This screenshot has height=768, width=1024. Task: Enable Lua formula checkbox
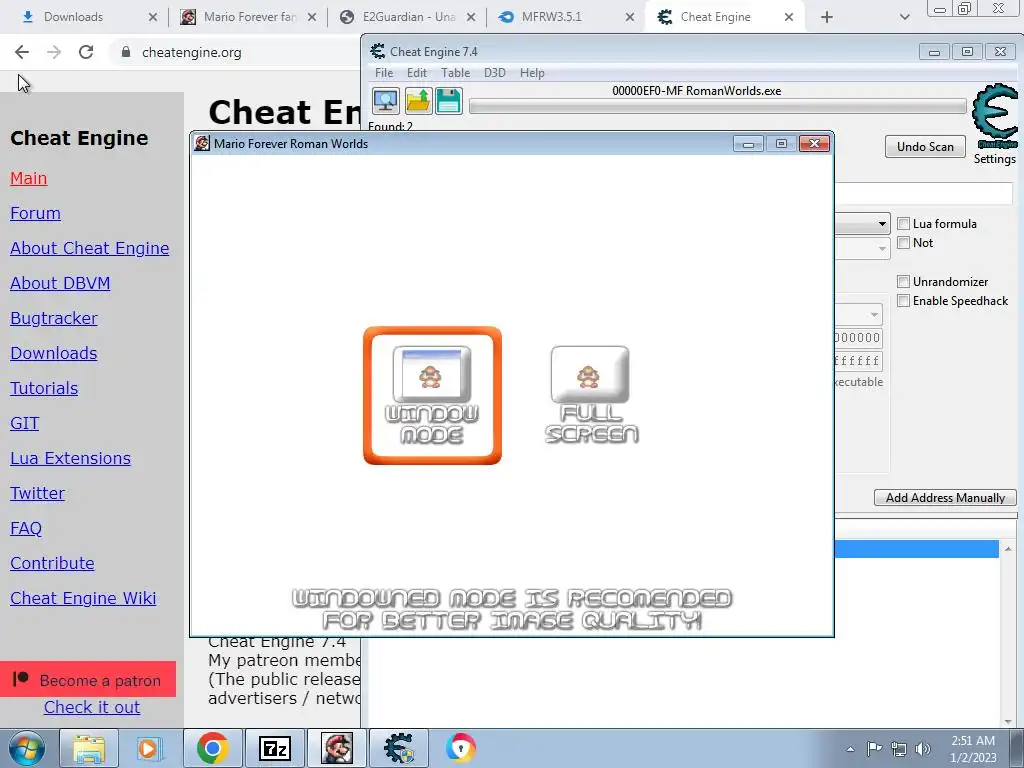pyautogui.click(x=903, y=224)
